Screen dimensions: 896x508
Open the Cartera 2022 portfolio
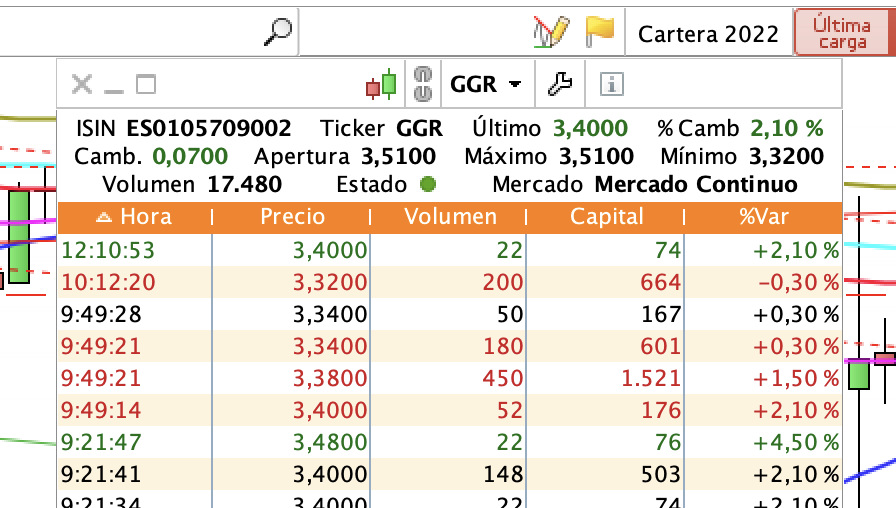pyautogui.click(x=708, y=34)
